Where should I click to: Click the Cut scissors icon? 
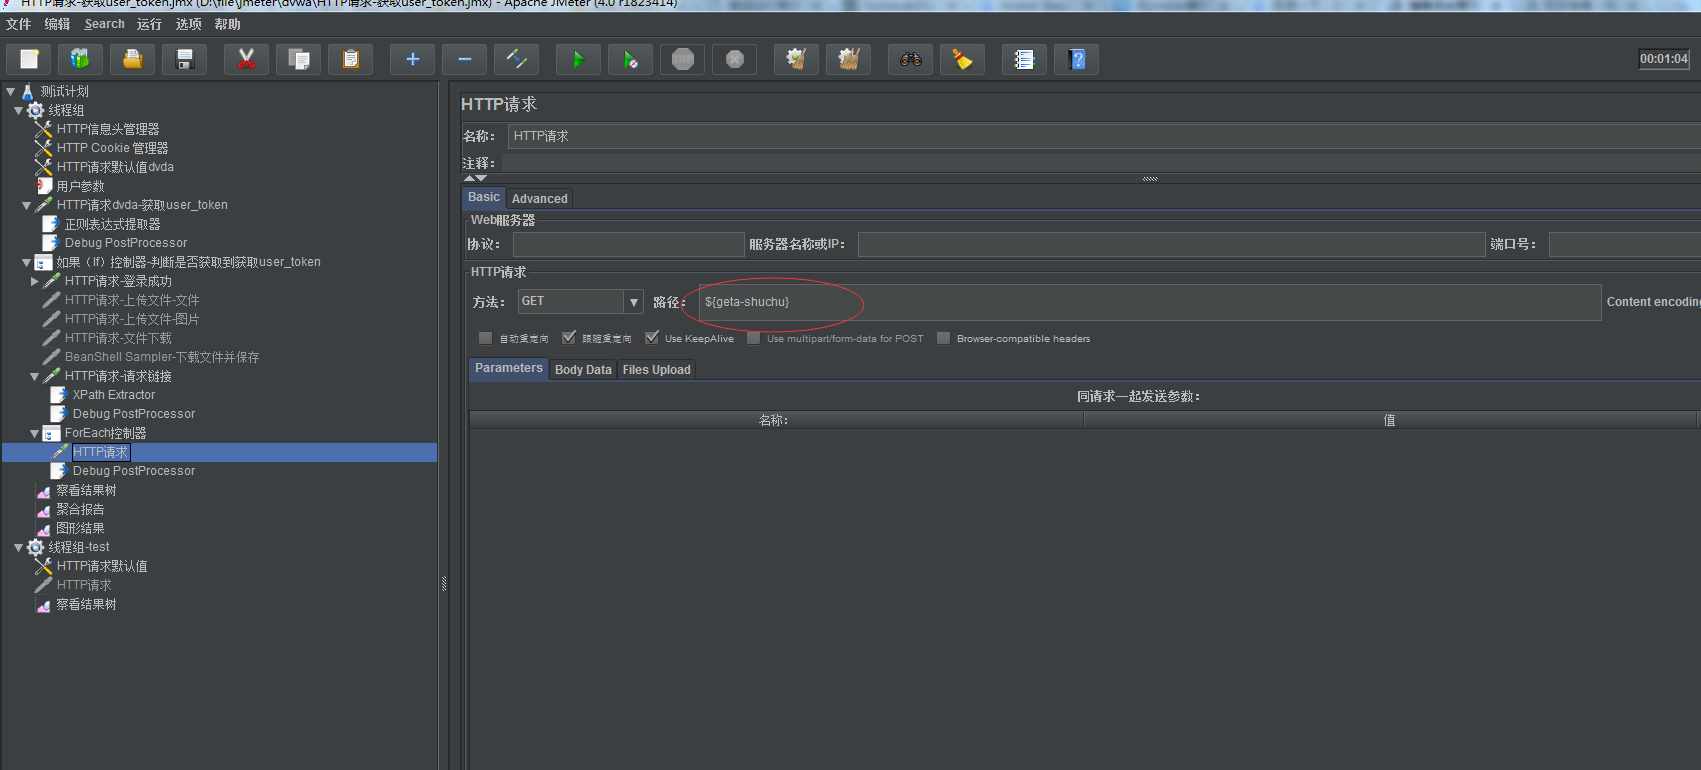coord(246,59)
